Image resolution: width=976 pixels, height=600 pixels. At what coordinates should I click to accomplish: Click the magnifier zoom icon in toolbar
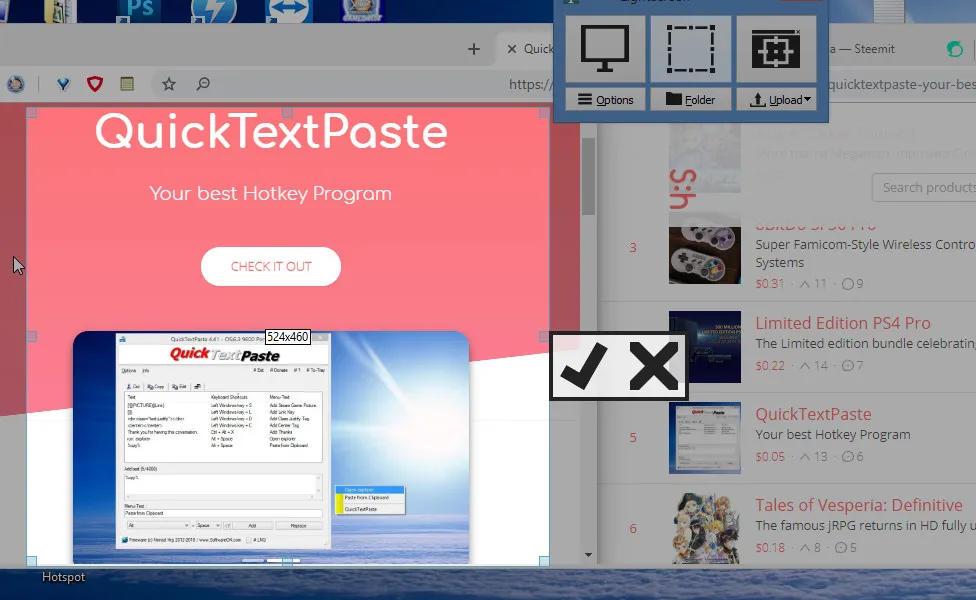203,83
